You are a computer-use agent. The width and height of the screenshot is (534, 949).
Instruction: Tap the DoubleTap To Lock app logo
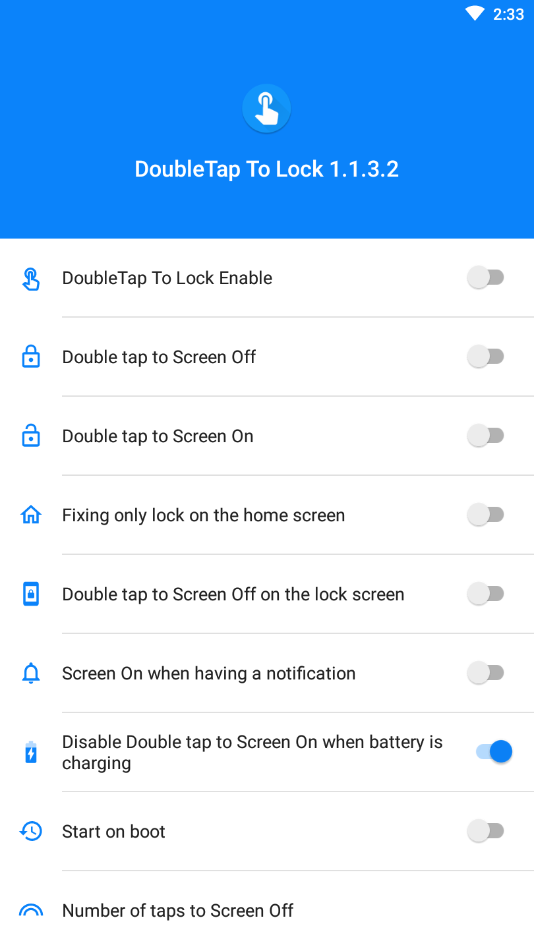(x=266, y=109)
